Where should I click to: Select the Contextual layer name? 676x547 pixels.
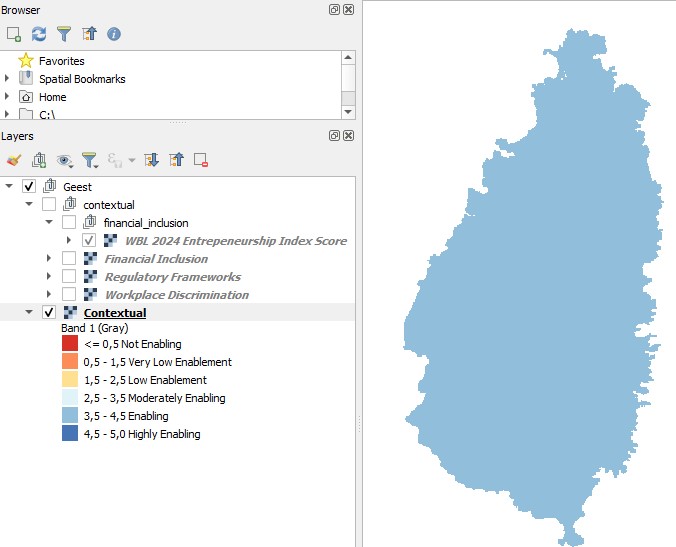click(115, 313)
